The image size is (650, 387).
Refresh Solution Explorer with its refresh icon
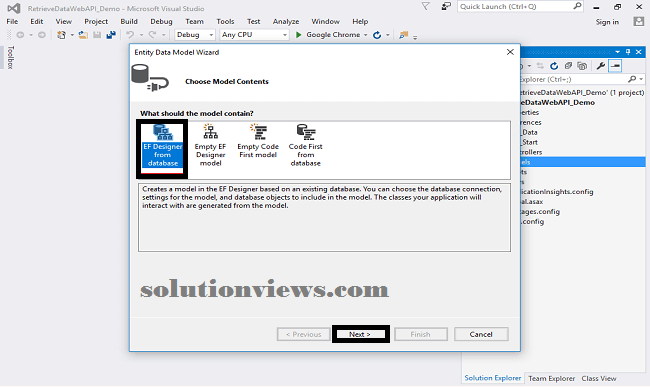tap(554, 66)
